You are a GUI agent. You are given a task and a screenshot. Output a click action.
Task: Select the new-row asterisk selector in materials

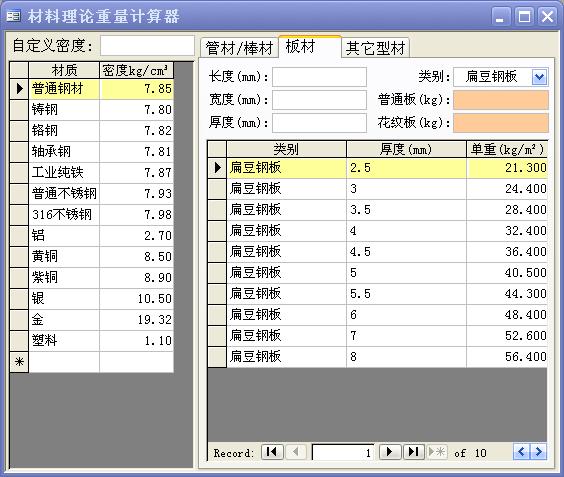click(19, 362)
